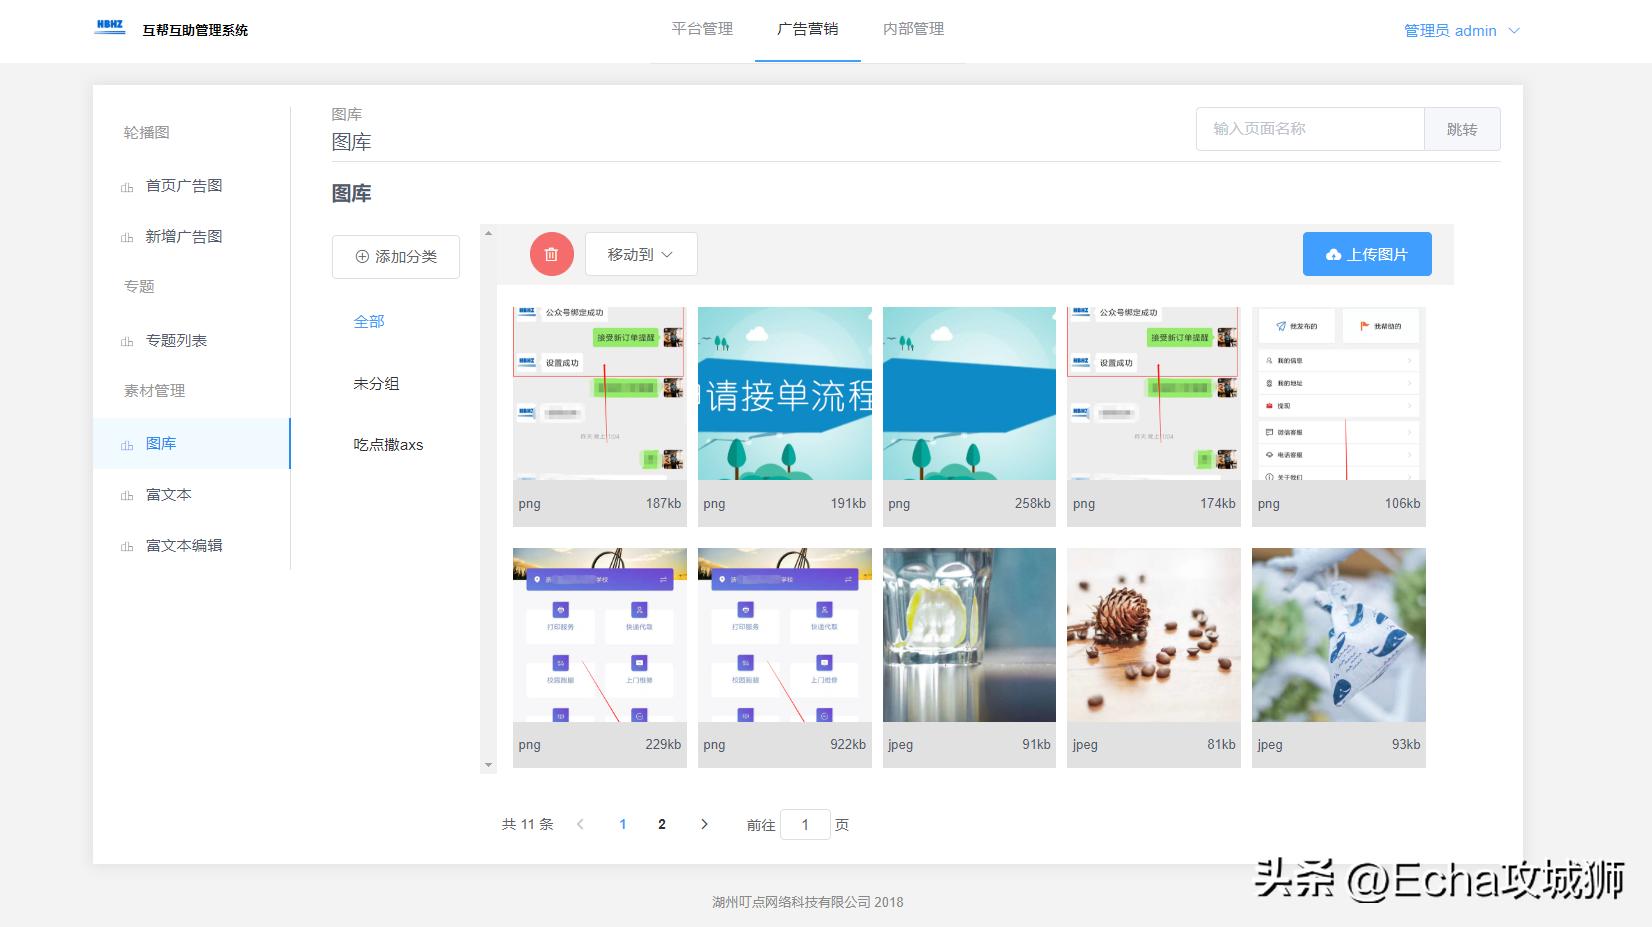Viewport: 1652px width, 927px height.
Task: Click page number 2 in pagination
Action: [661, 824]
